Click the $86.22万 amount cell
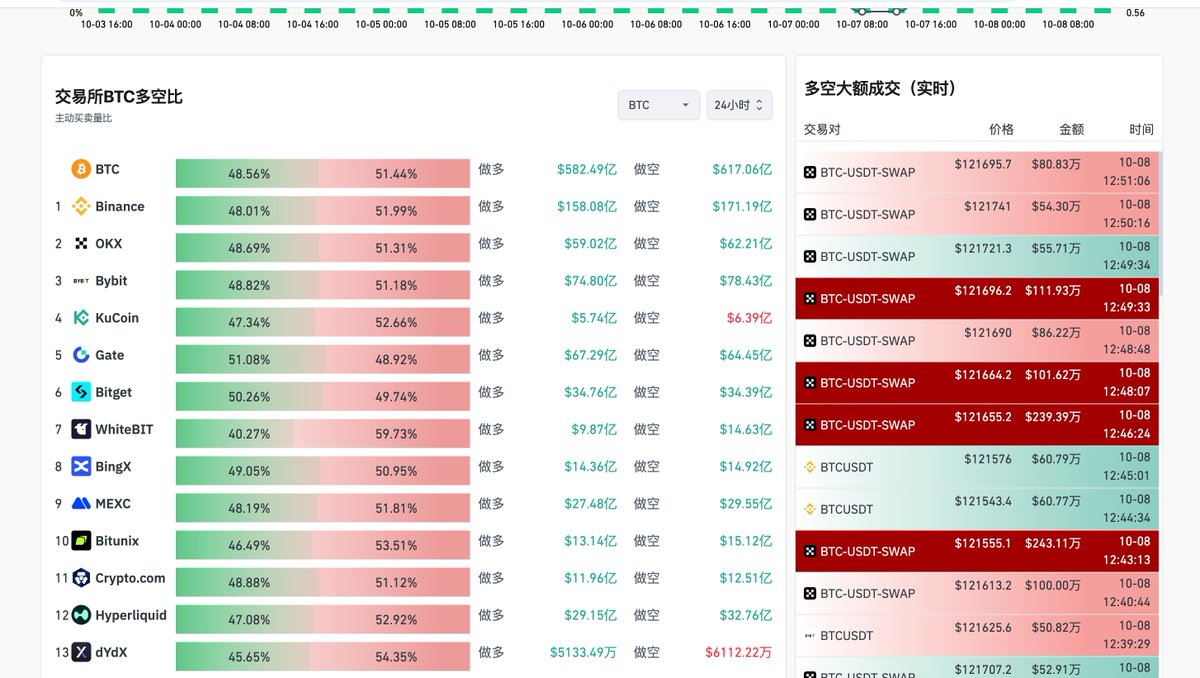 [1056, 332]
